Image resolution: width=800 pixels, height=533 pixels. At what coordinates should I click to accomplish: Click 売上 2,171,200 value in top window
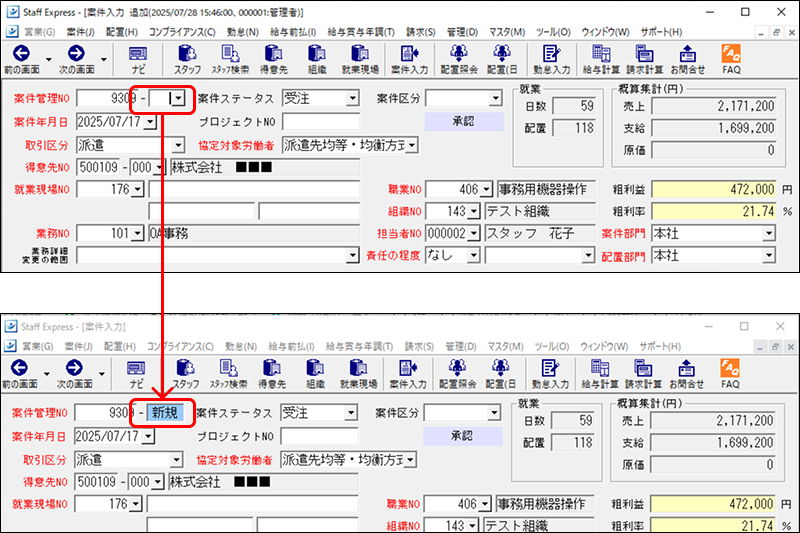(x=714, y=106)
